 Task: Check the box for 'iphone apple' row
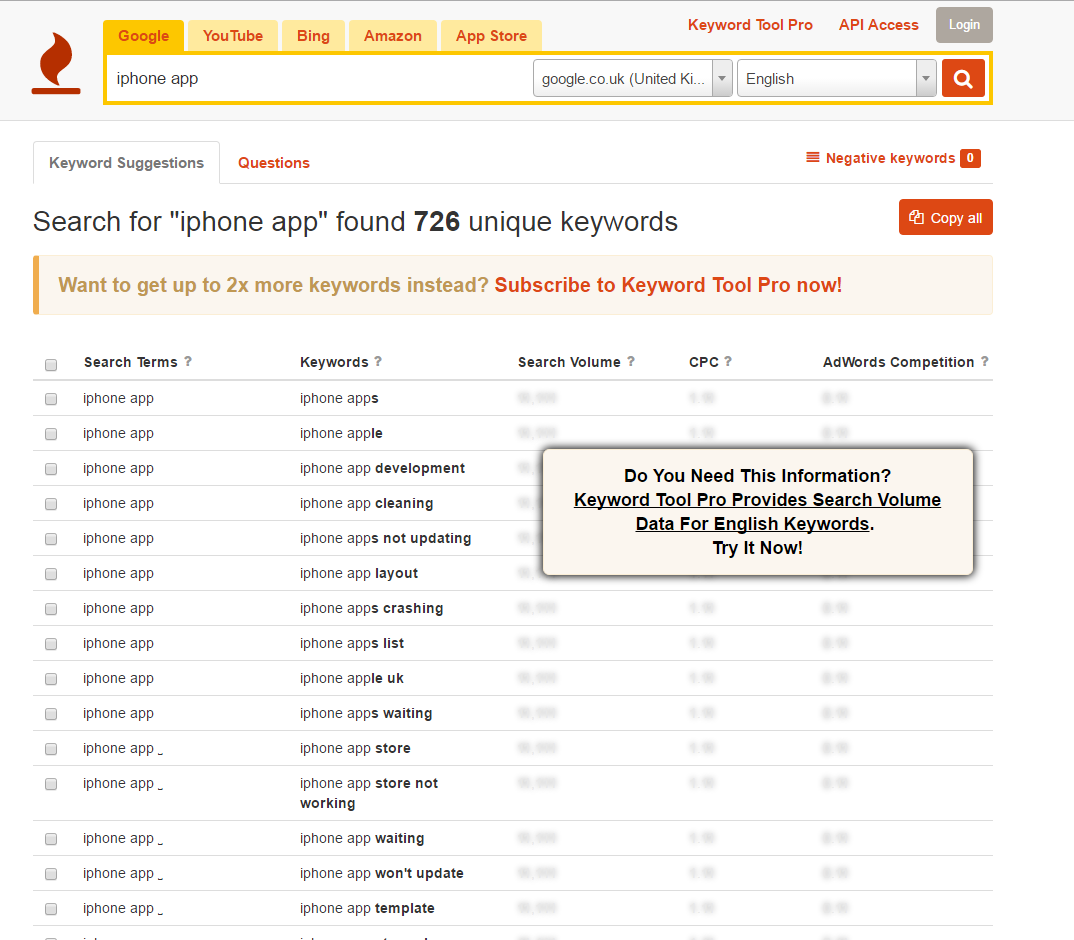pyautogui.click(x=51, y=434)
